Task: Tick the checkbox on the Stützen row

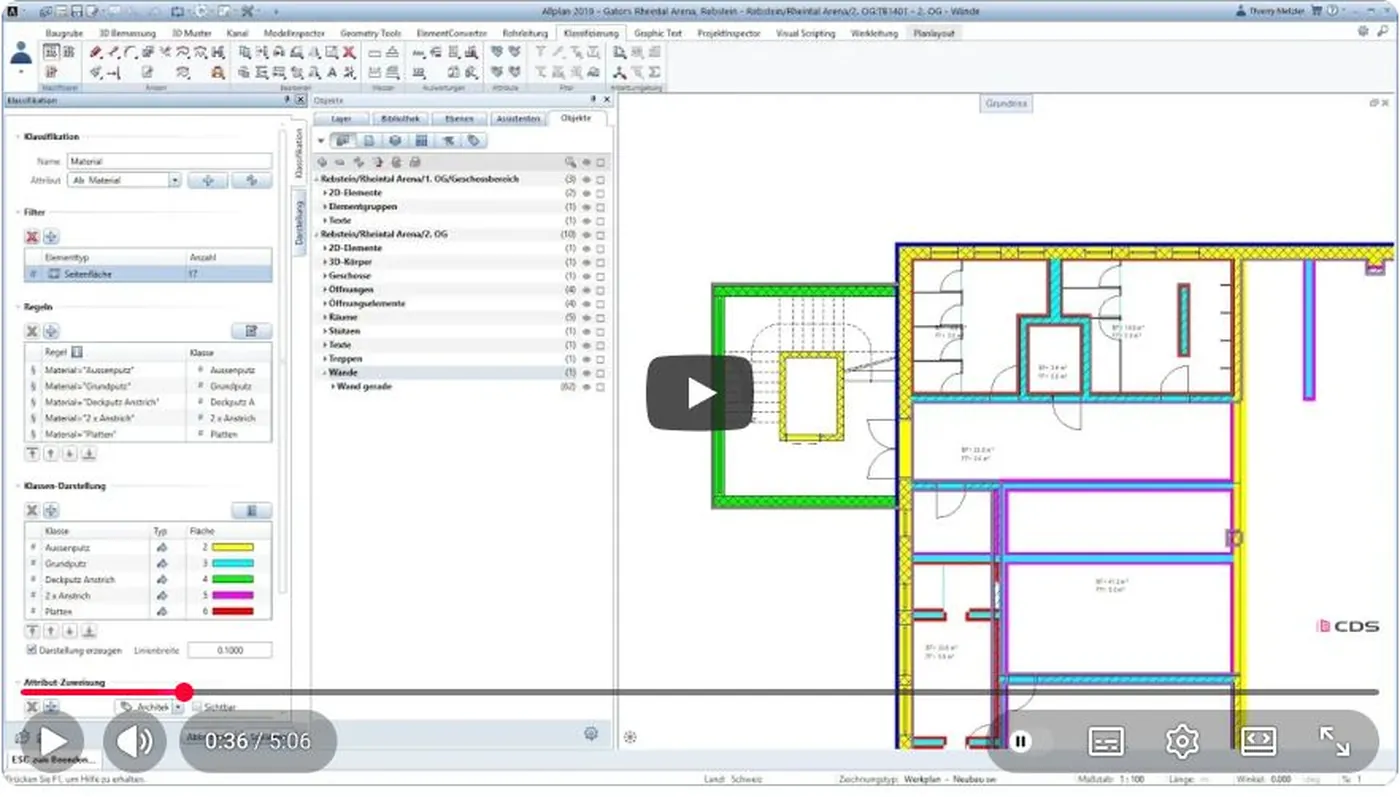Action: pyautogui.click(x=601, y=331)
